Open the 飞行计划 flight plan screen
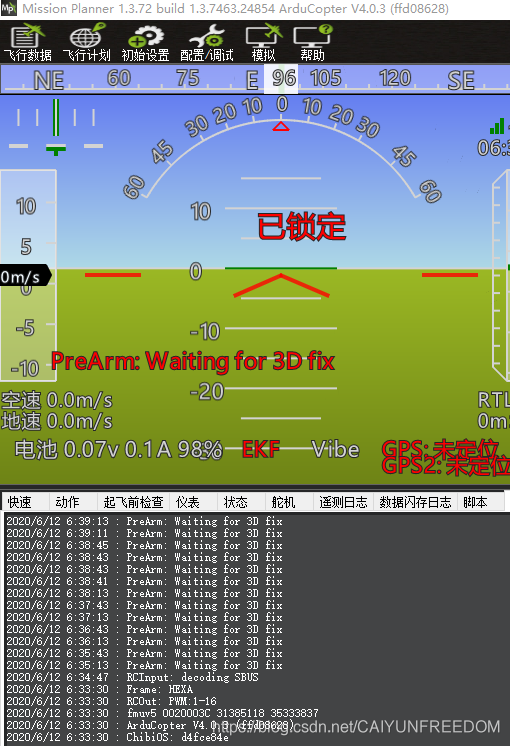The height and width of the screenshot is (746, 510). 87,43
